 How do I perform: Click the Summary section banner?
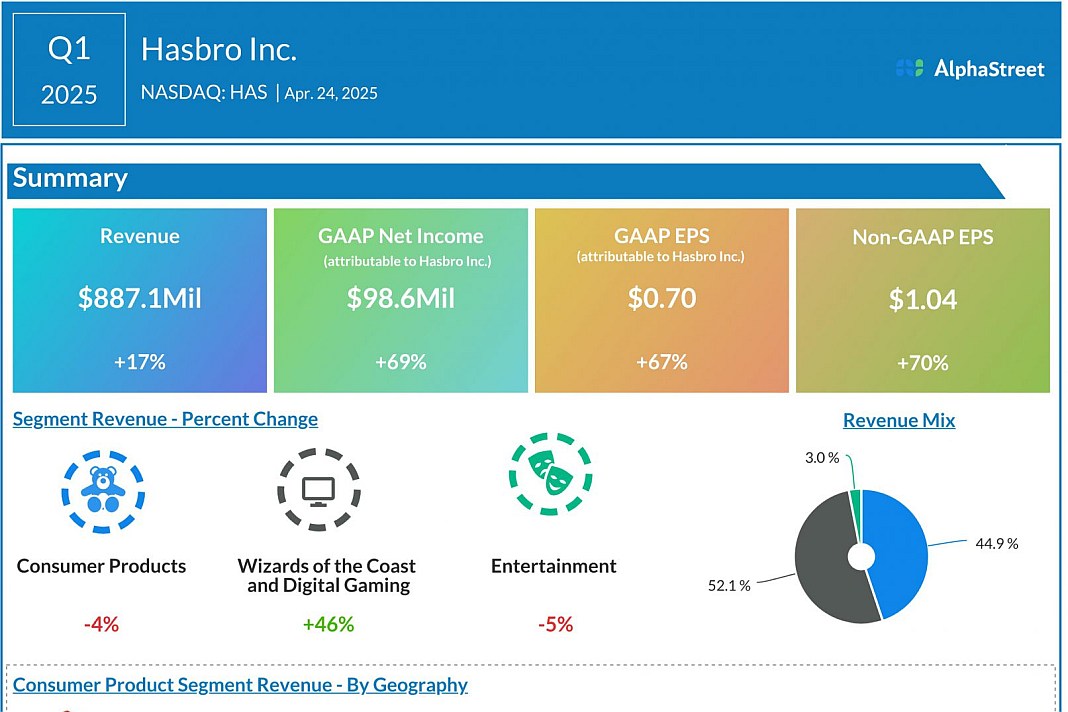(505, 180)
